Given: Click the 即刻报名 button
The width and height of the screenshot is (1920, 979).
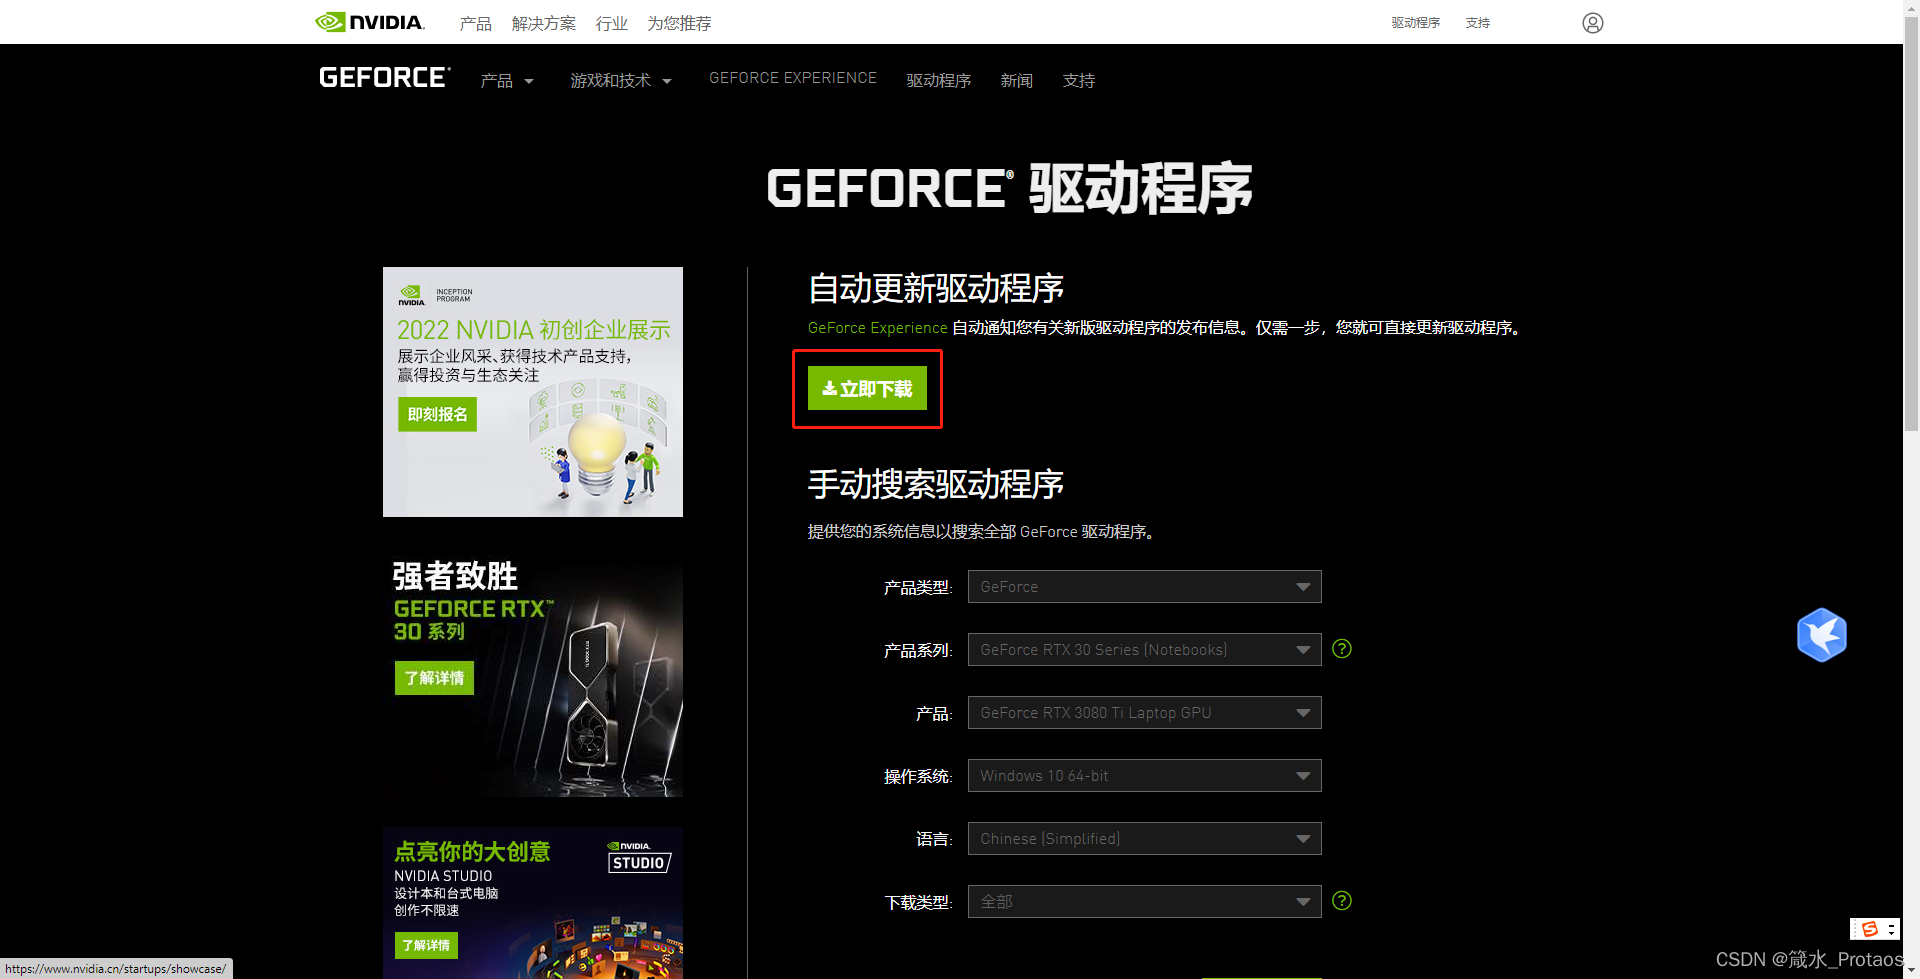Looking at the screenshot, I should (x=437, y=414).
